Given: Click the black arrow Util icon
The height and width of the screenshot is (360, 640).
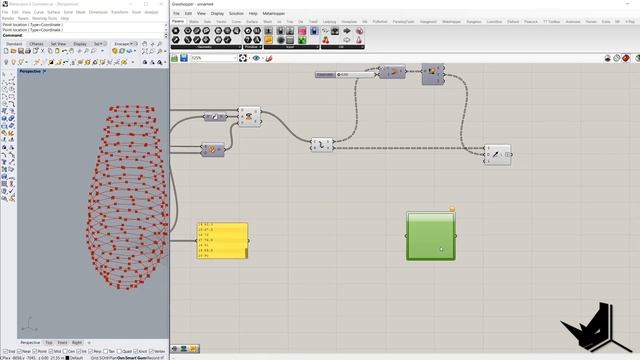Looking at the screenshot, I should 347,31.
